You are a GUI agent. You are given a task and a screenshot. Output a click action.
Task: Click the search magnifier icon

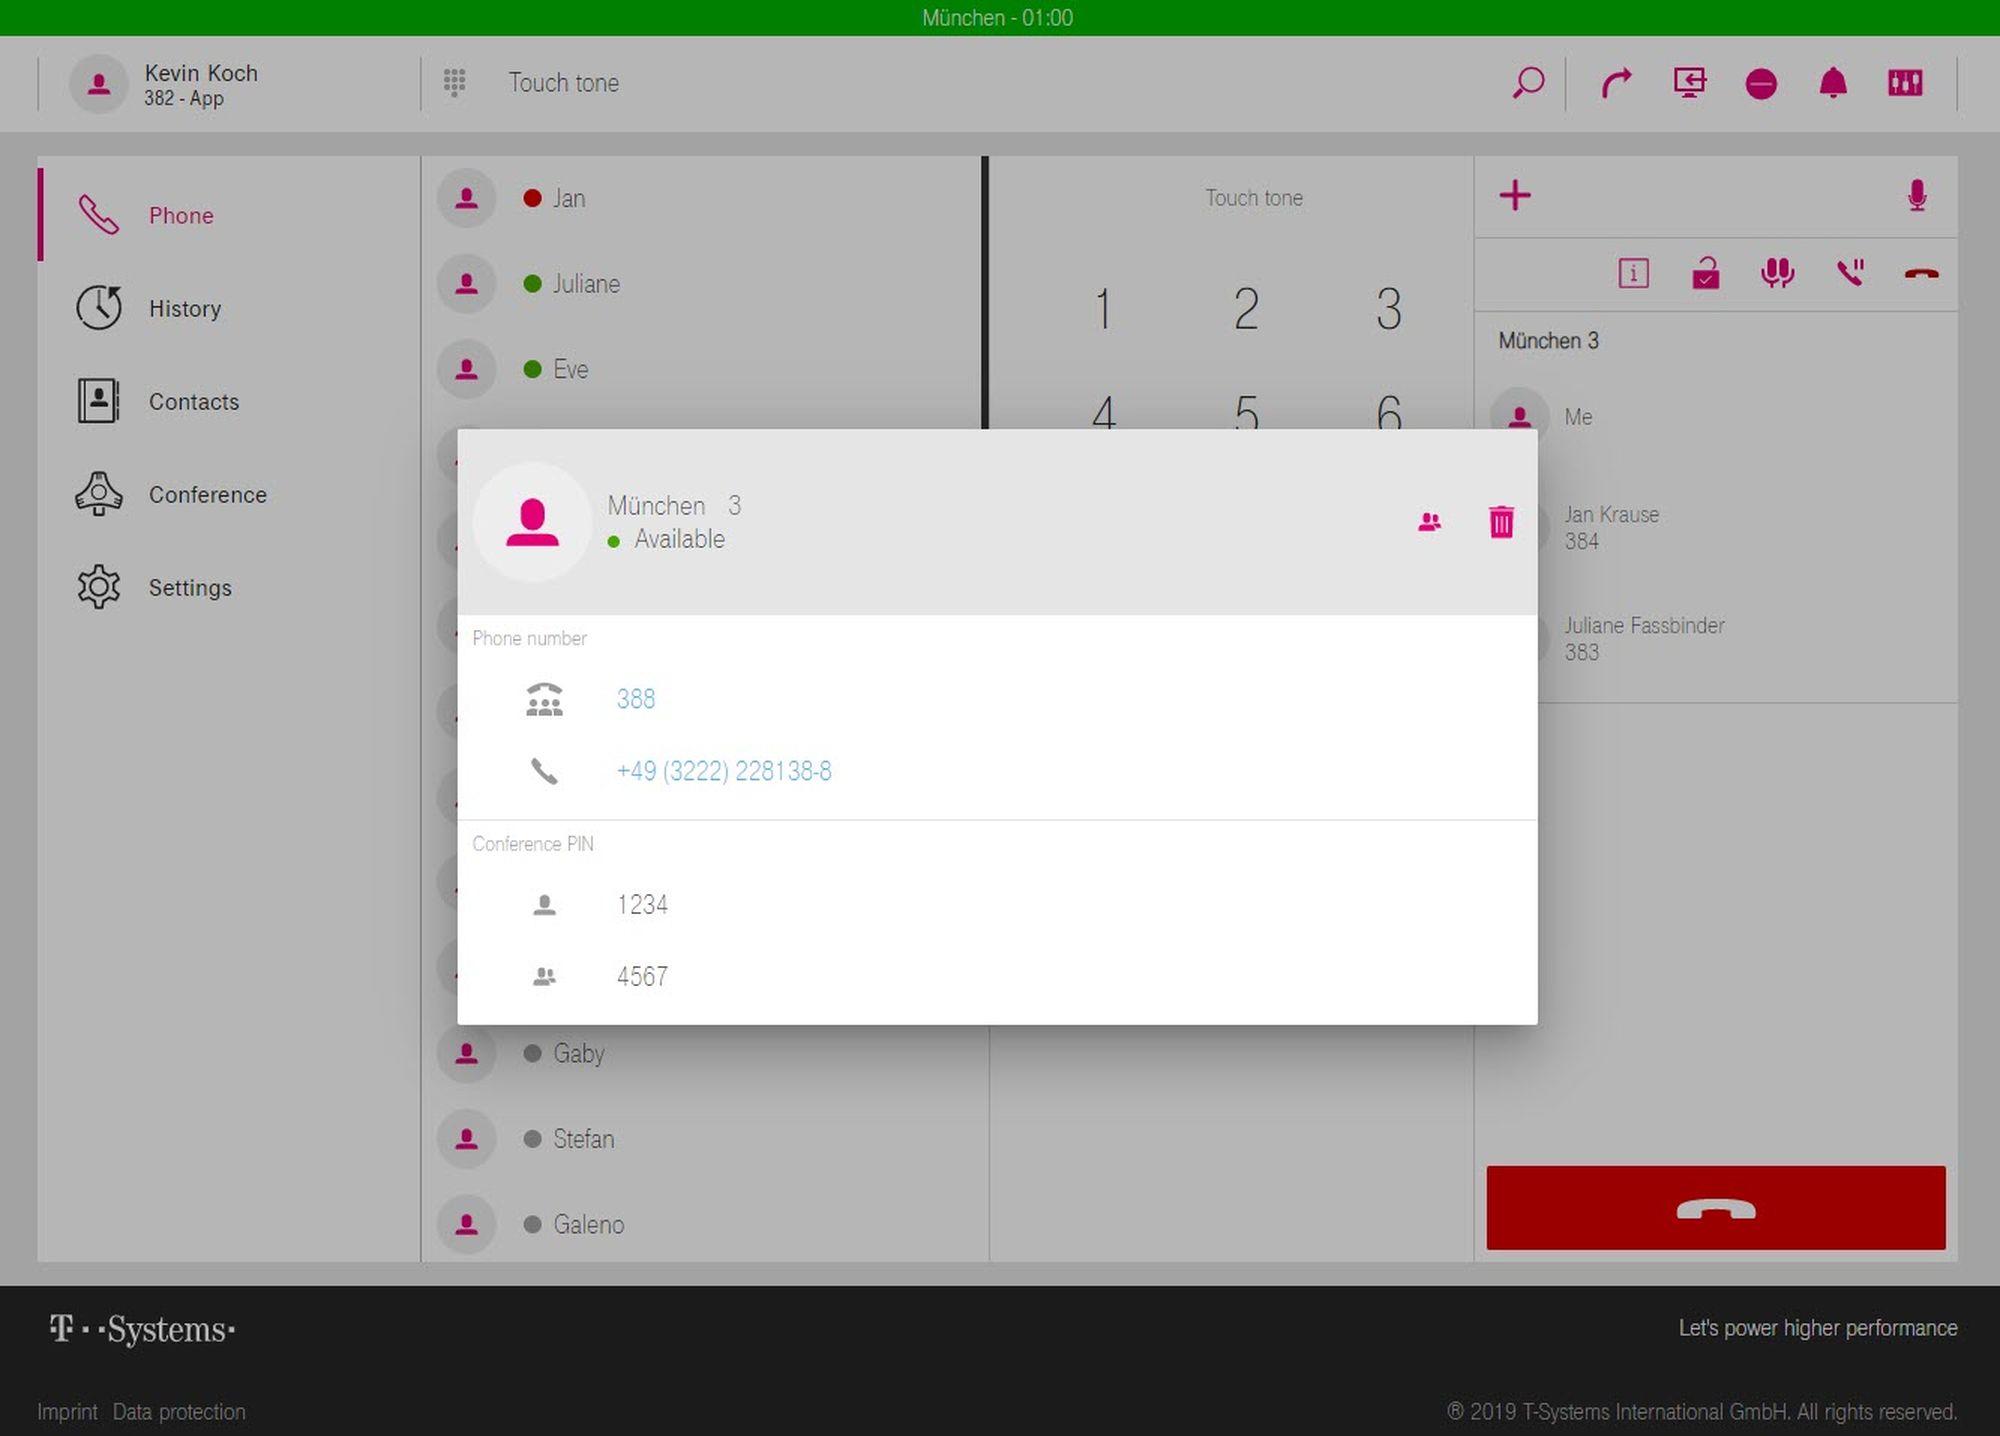tap(1527, 83)
